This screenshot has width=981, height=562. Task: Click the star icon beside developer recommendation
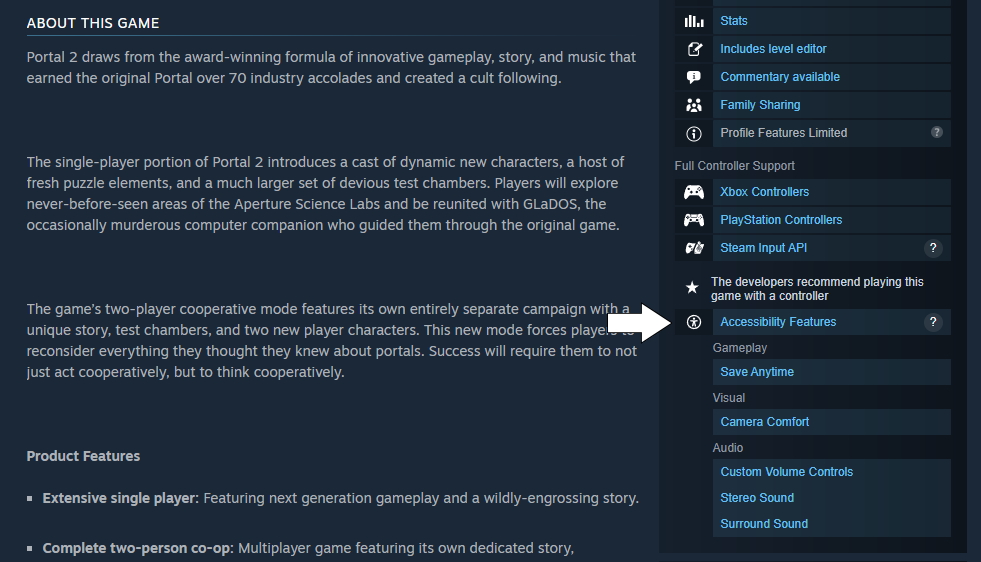pyautogui.click(x=692, y=288)
